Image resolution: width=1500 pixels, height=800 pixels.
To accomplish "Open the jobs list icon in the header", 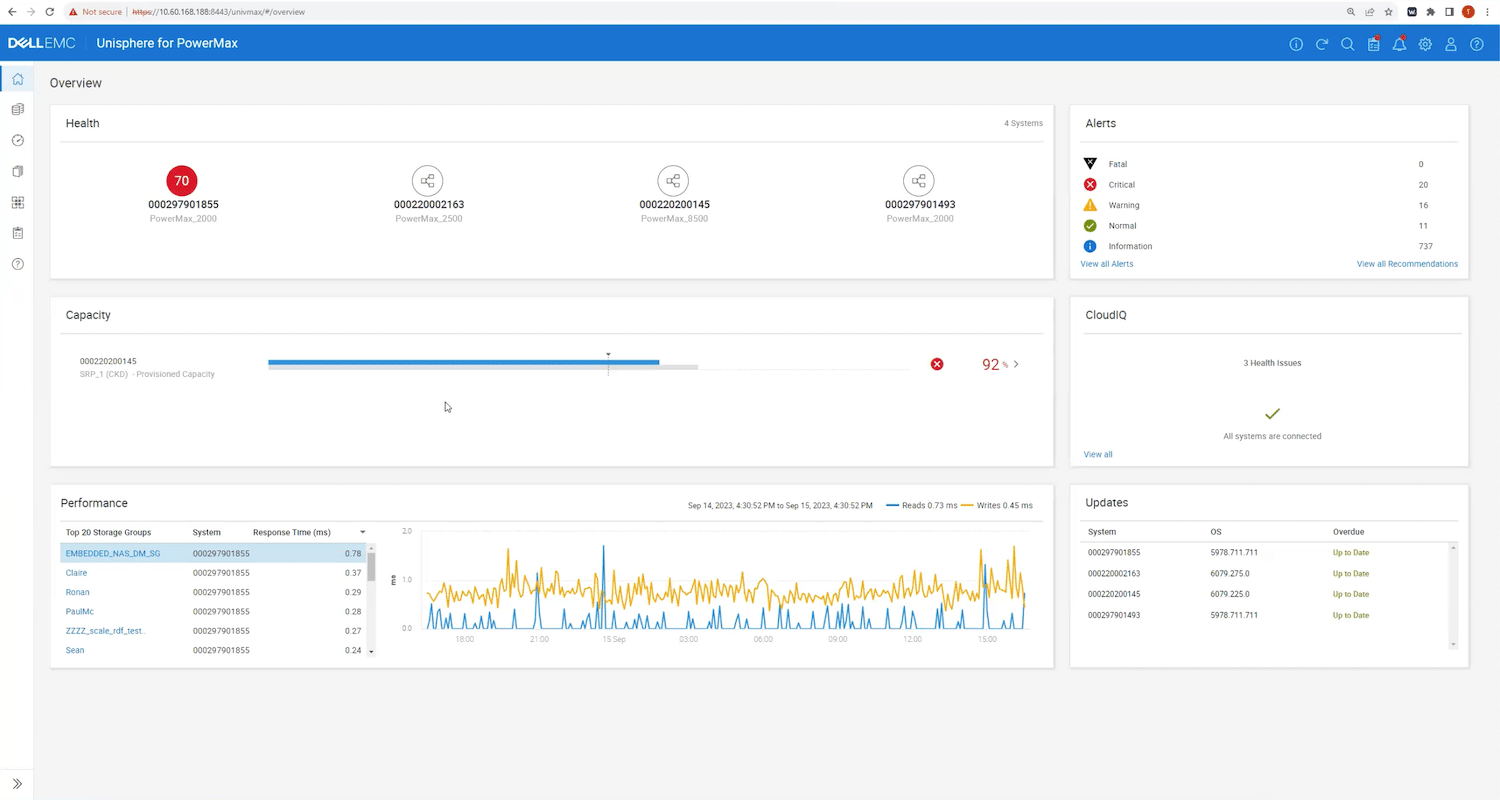I will tap(1373, 43).
